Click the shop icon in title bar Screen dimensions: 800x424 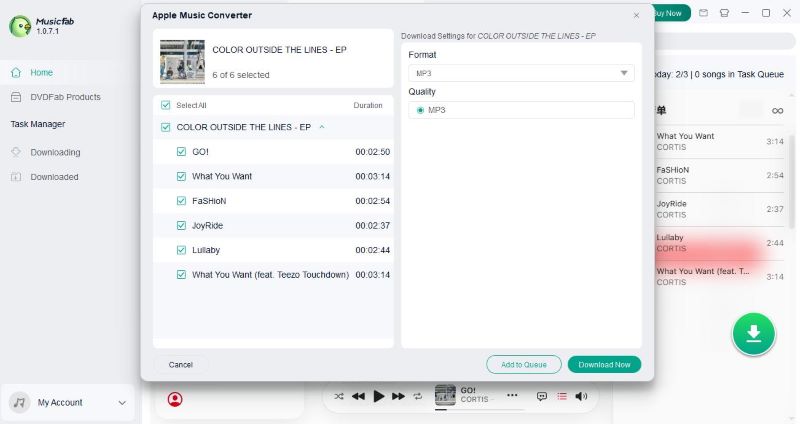point(724,13)
